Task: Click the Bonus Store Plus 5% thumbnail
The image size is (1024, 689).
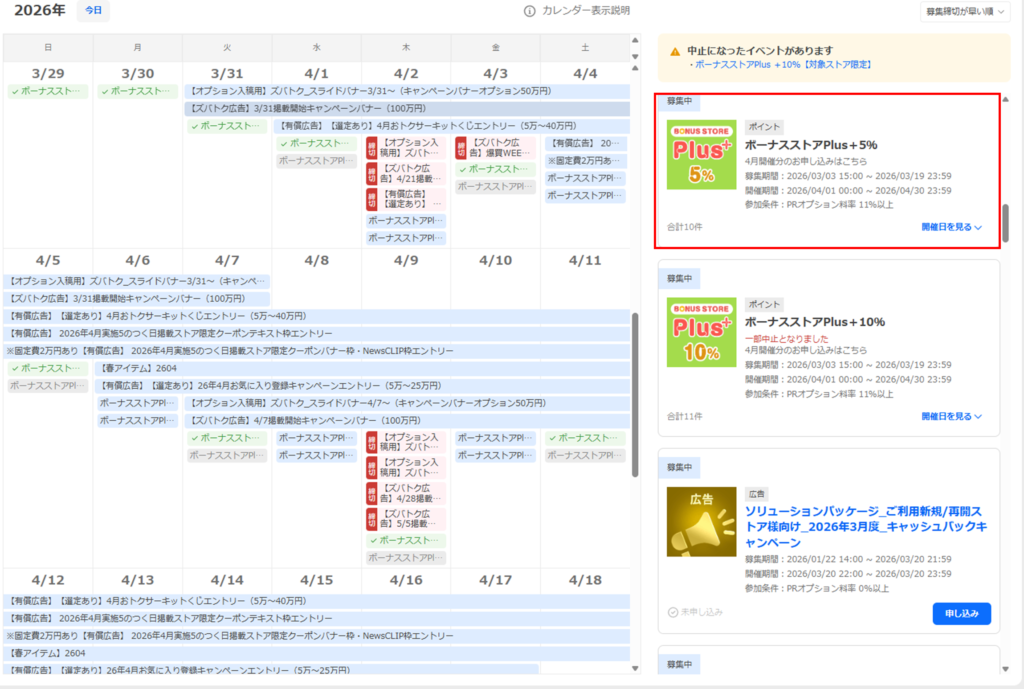Action: click(701, 154)
